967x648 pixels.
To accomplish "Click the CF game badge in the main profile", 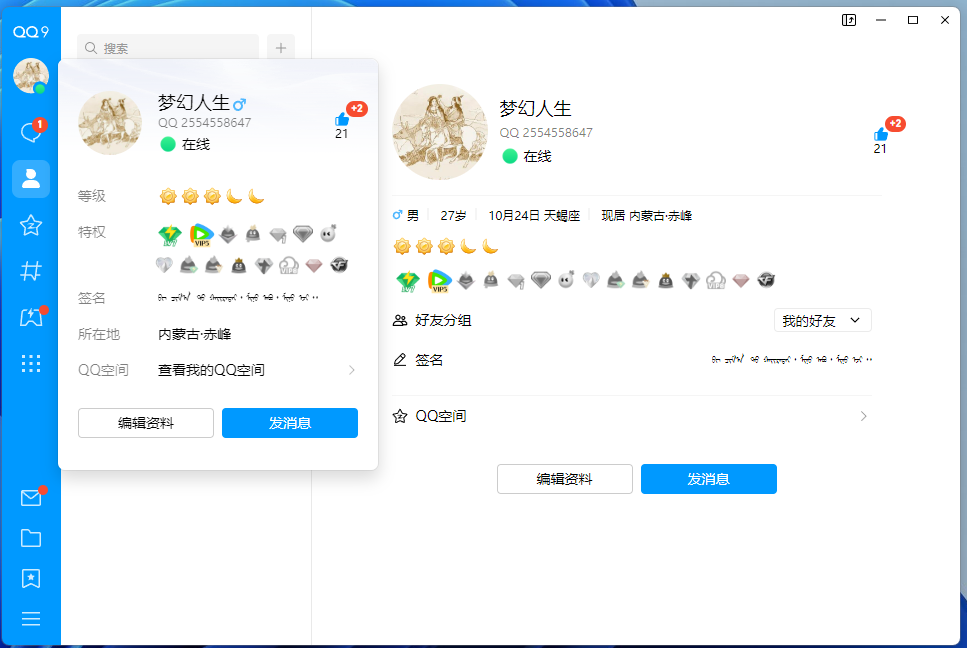I will coord(766,281).
